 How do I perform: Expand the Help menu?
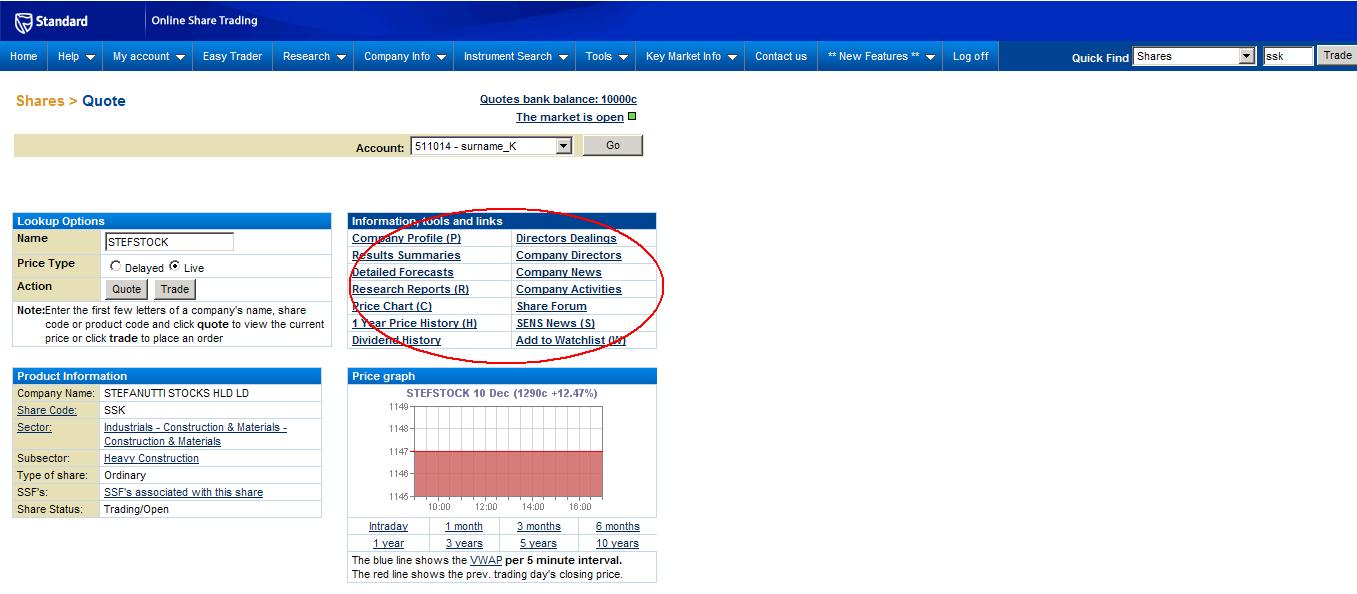point(76,56)
